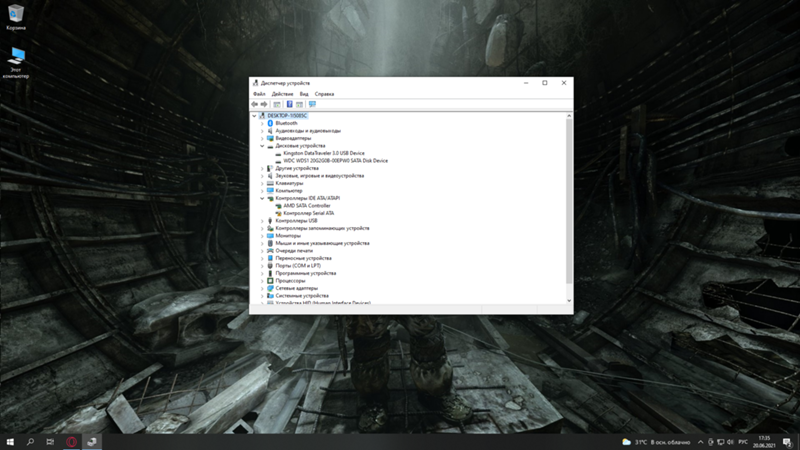
Task: Click the Сетевые адаптеры icon
Action: [x=270, y=288]
